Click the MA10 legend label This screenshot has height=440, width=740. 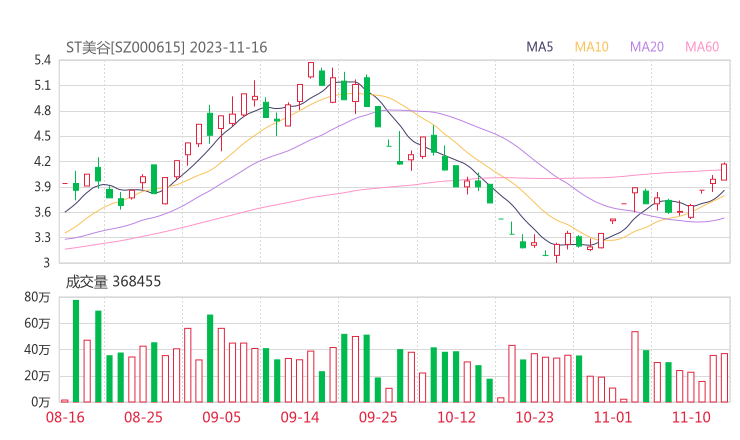click(x=591, y=47)
